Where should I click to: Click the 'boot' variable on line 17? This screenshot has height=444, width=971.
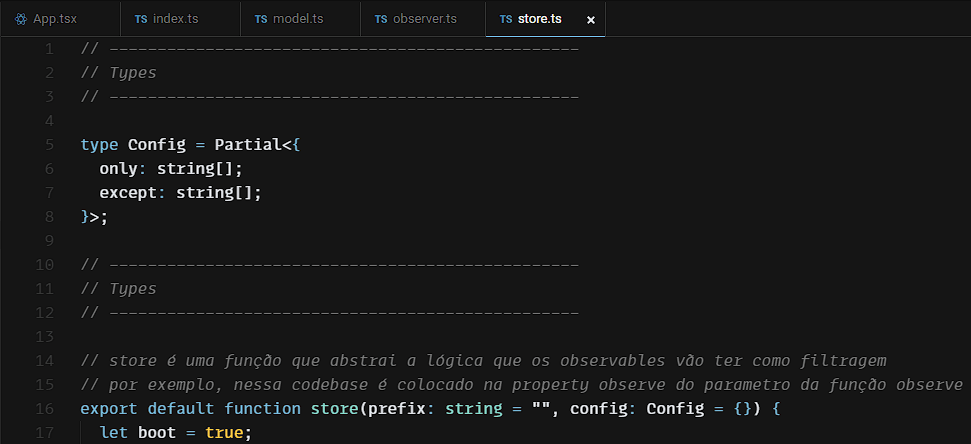157,433
